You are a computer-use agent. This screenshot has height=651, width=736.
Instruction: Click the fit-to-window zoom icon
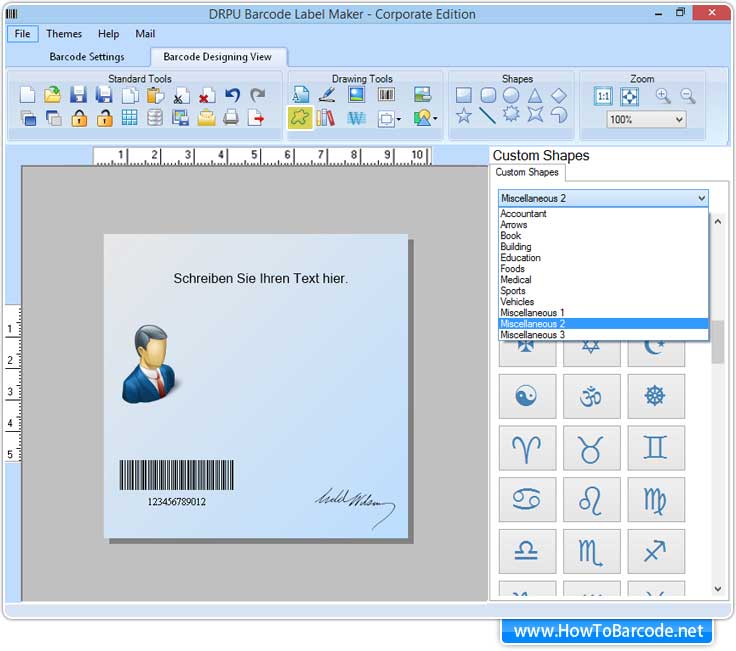(629, 97)
